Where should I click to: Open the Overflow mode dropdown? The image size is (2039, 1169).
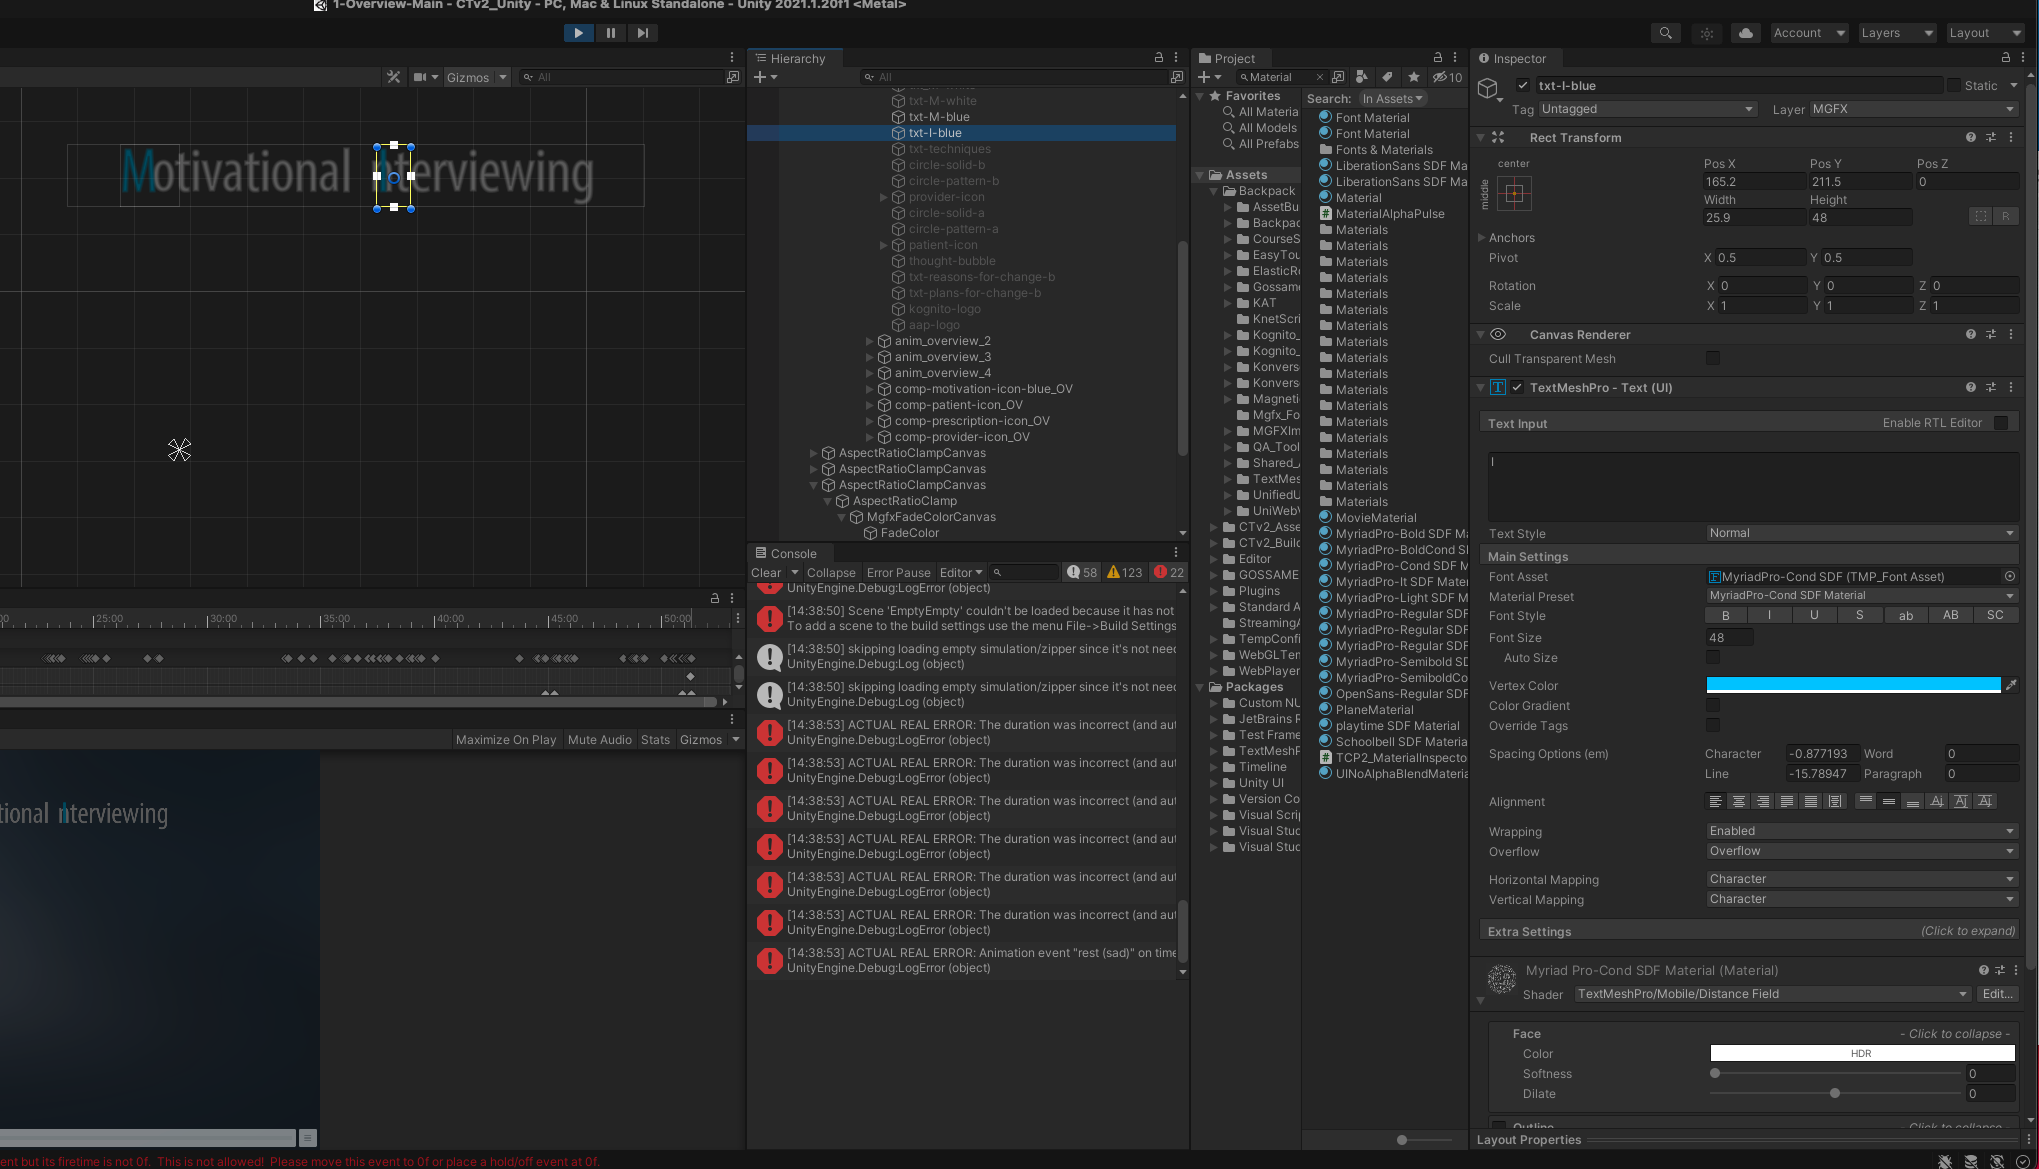1860,851
